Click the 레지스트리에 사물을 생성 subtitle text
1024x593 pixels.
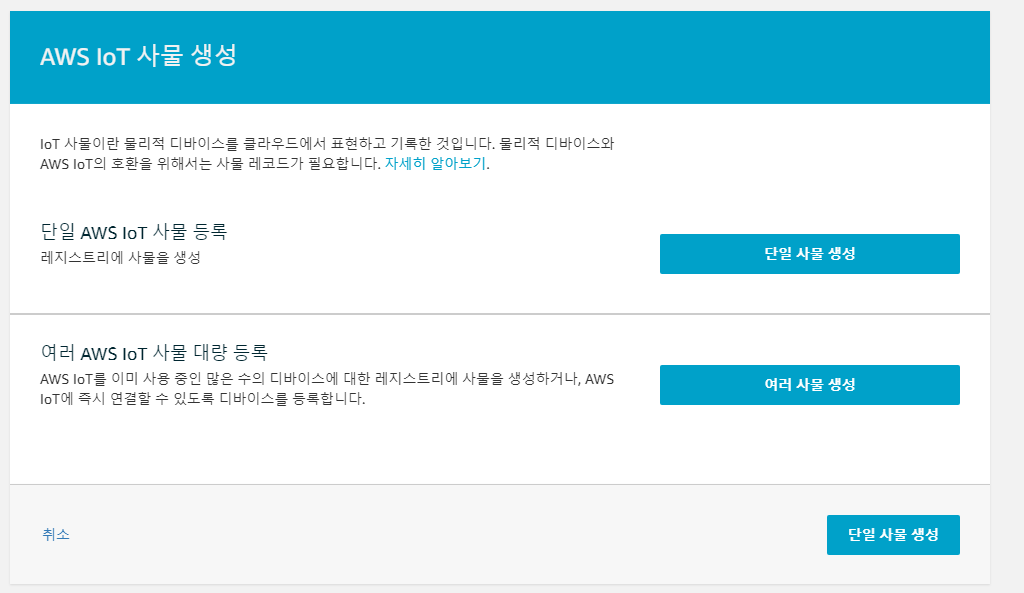[120, 257]
